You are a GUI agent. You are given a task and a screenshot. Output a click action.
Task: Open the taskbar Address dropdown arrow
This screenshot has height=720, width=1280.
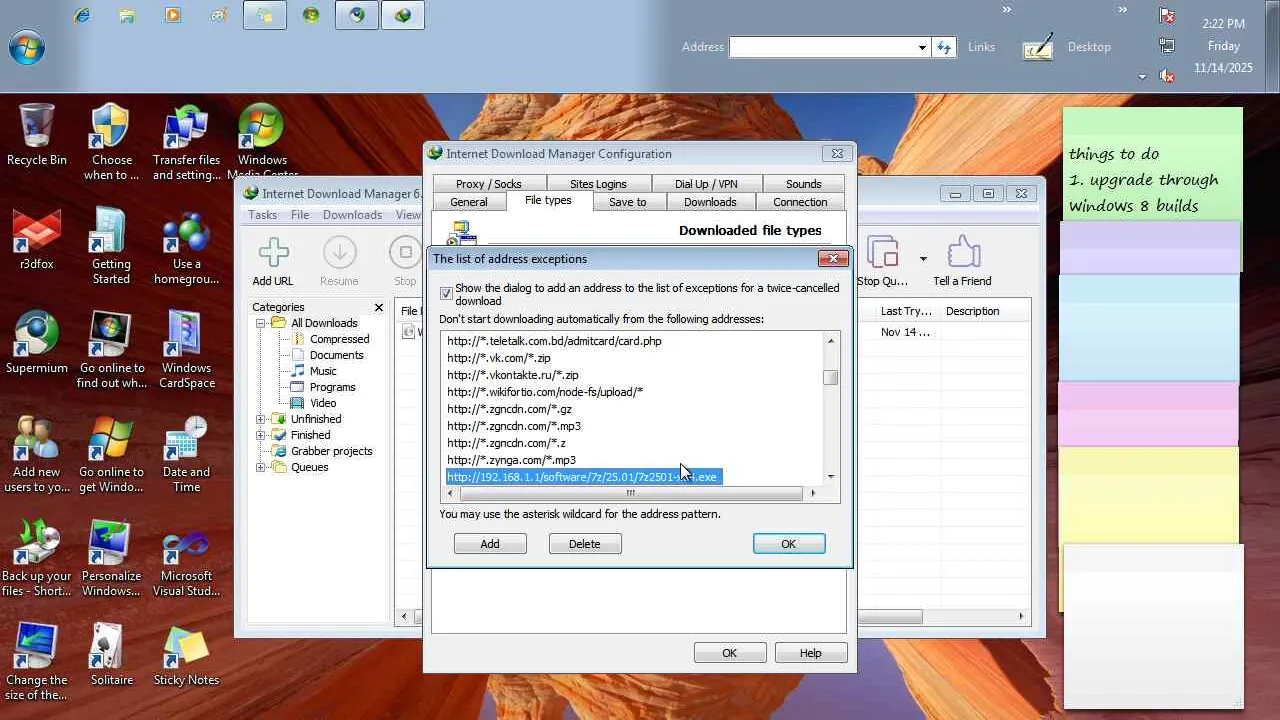coord(922,47)
